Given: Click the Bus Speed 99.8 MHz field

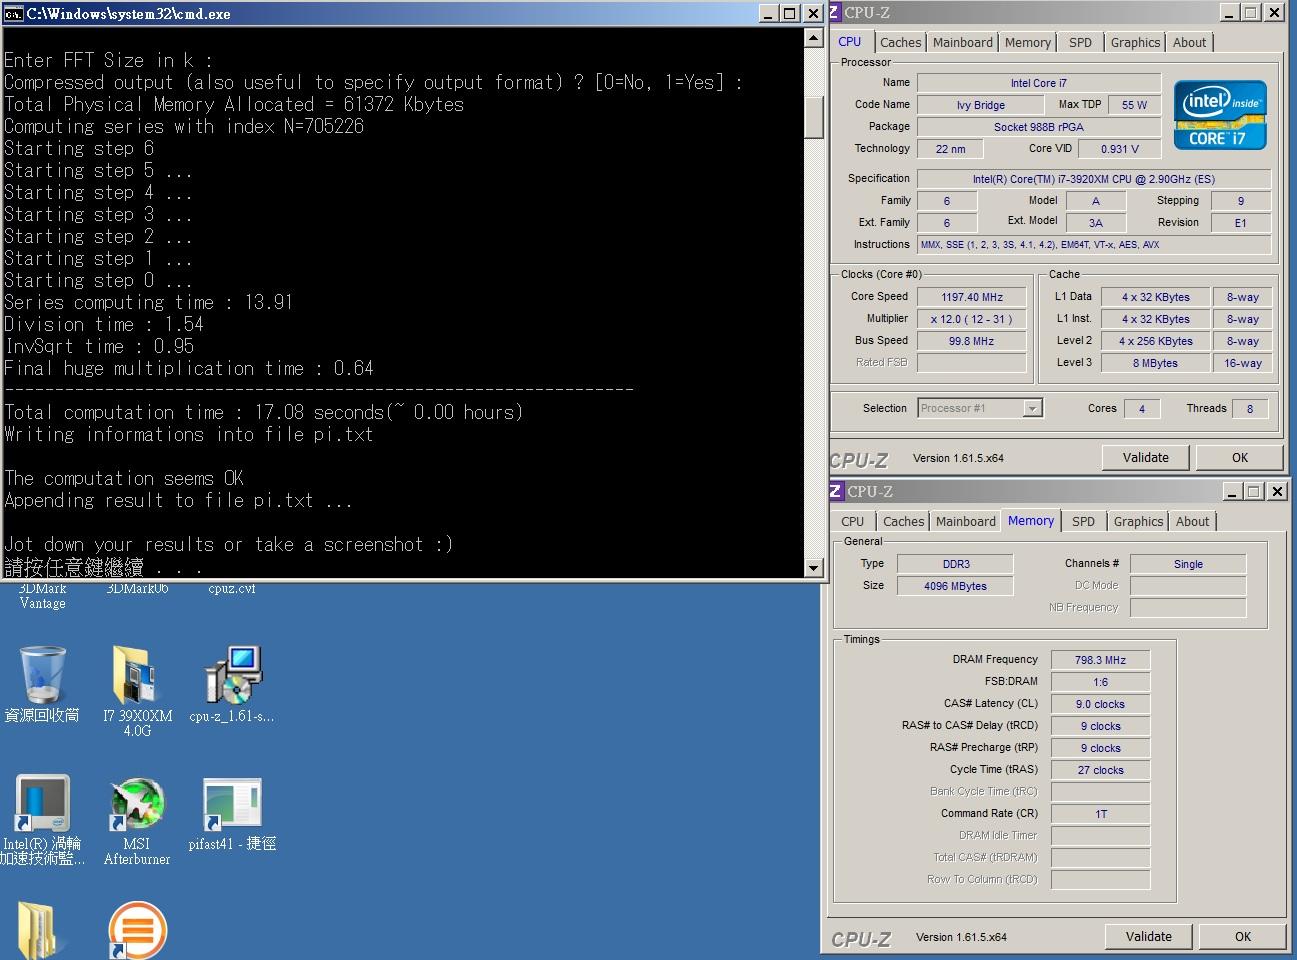Looking at the screenshot, I should (x=972, y=341).
